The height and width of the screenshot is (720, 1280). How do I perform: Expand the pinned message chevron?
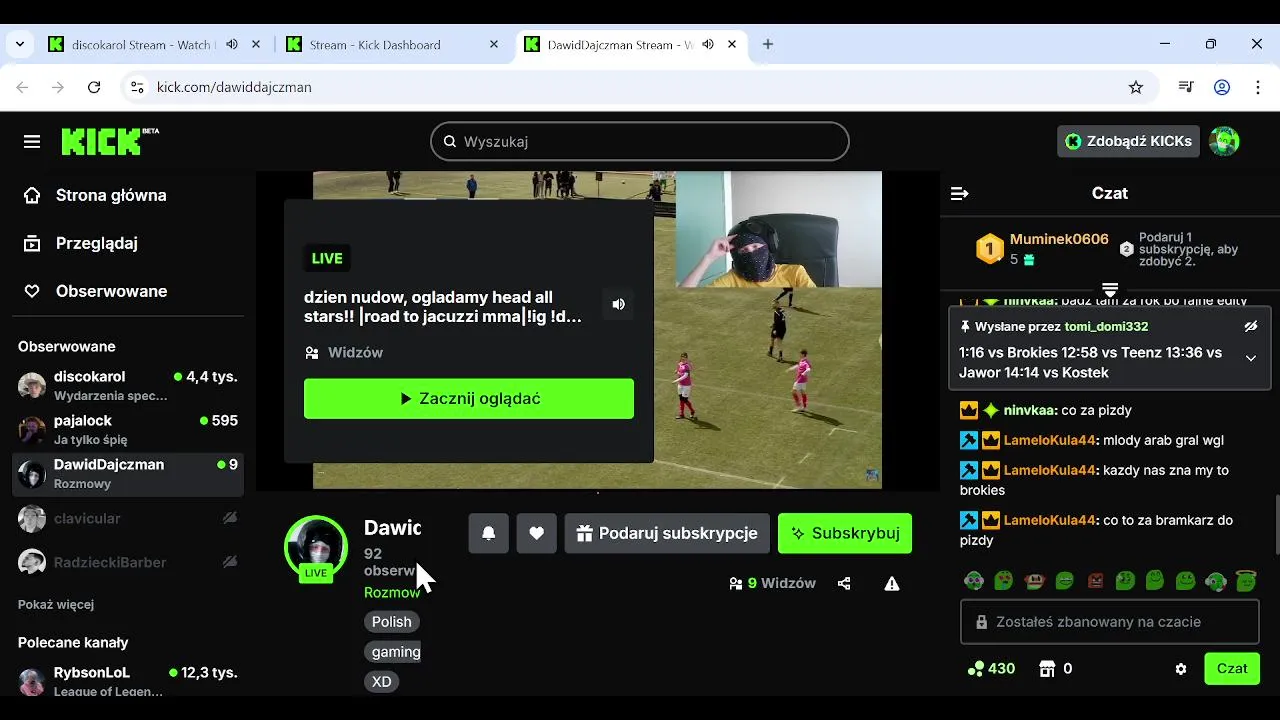[1250, 358]
